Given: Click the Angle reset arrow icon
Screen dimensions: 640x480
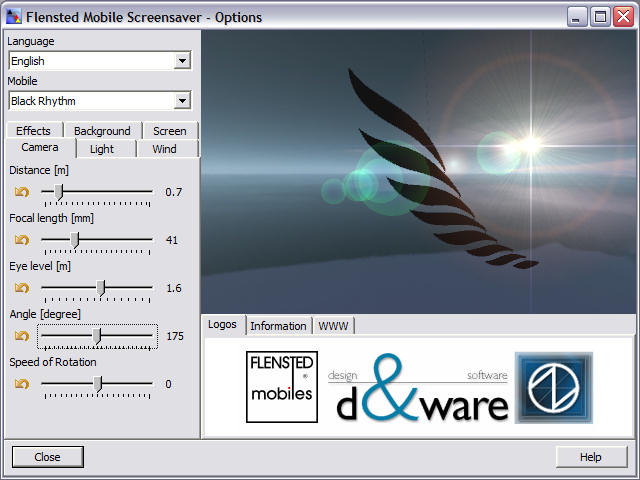Looking at the screenshot, I should [21, 336].
